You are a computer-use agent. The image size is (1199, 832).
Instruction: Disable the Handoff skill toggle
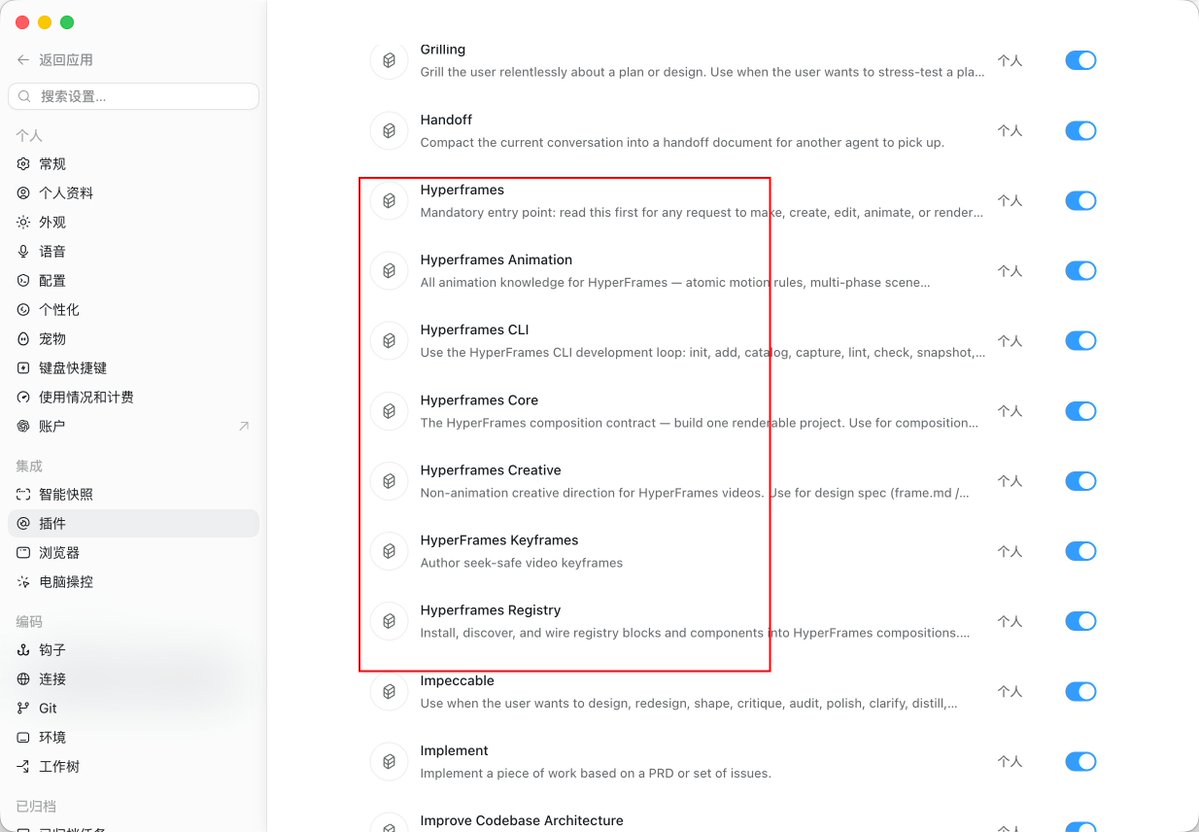point(1080,131)
